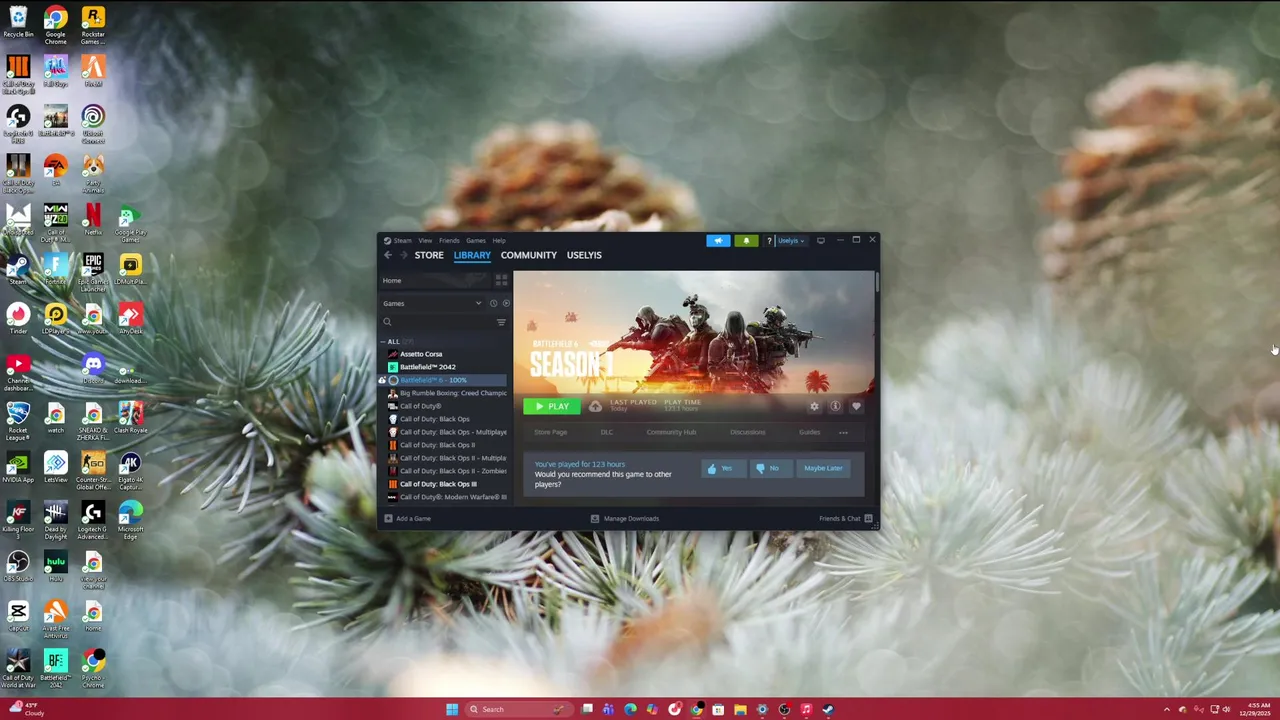Viewport: 1280px width, 720px height.
Task: Open the Friends & Chat icon
Action: [x=868, y=518]
